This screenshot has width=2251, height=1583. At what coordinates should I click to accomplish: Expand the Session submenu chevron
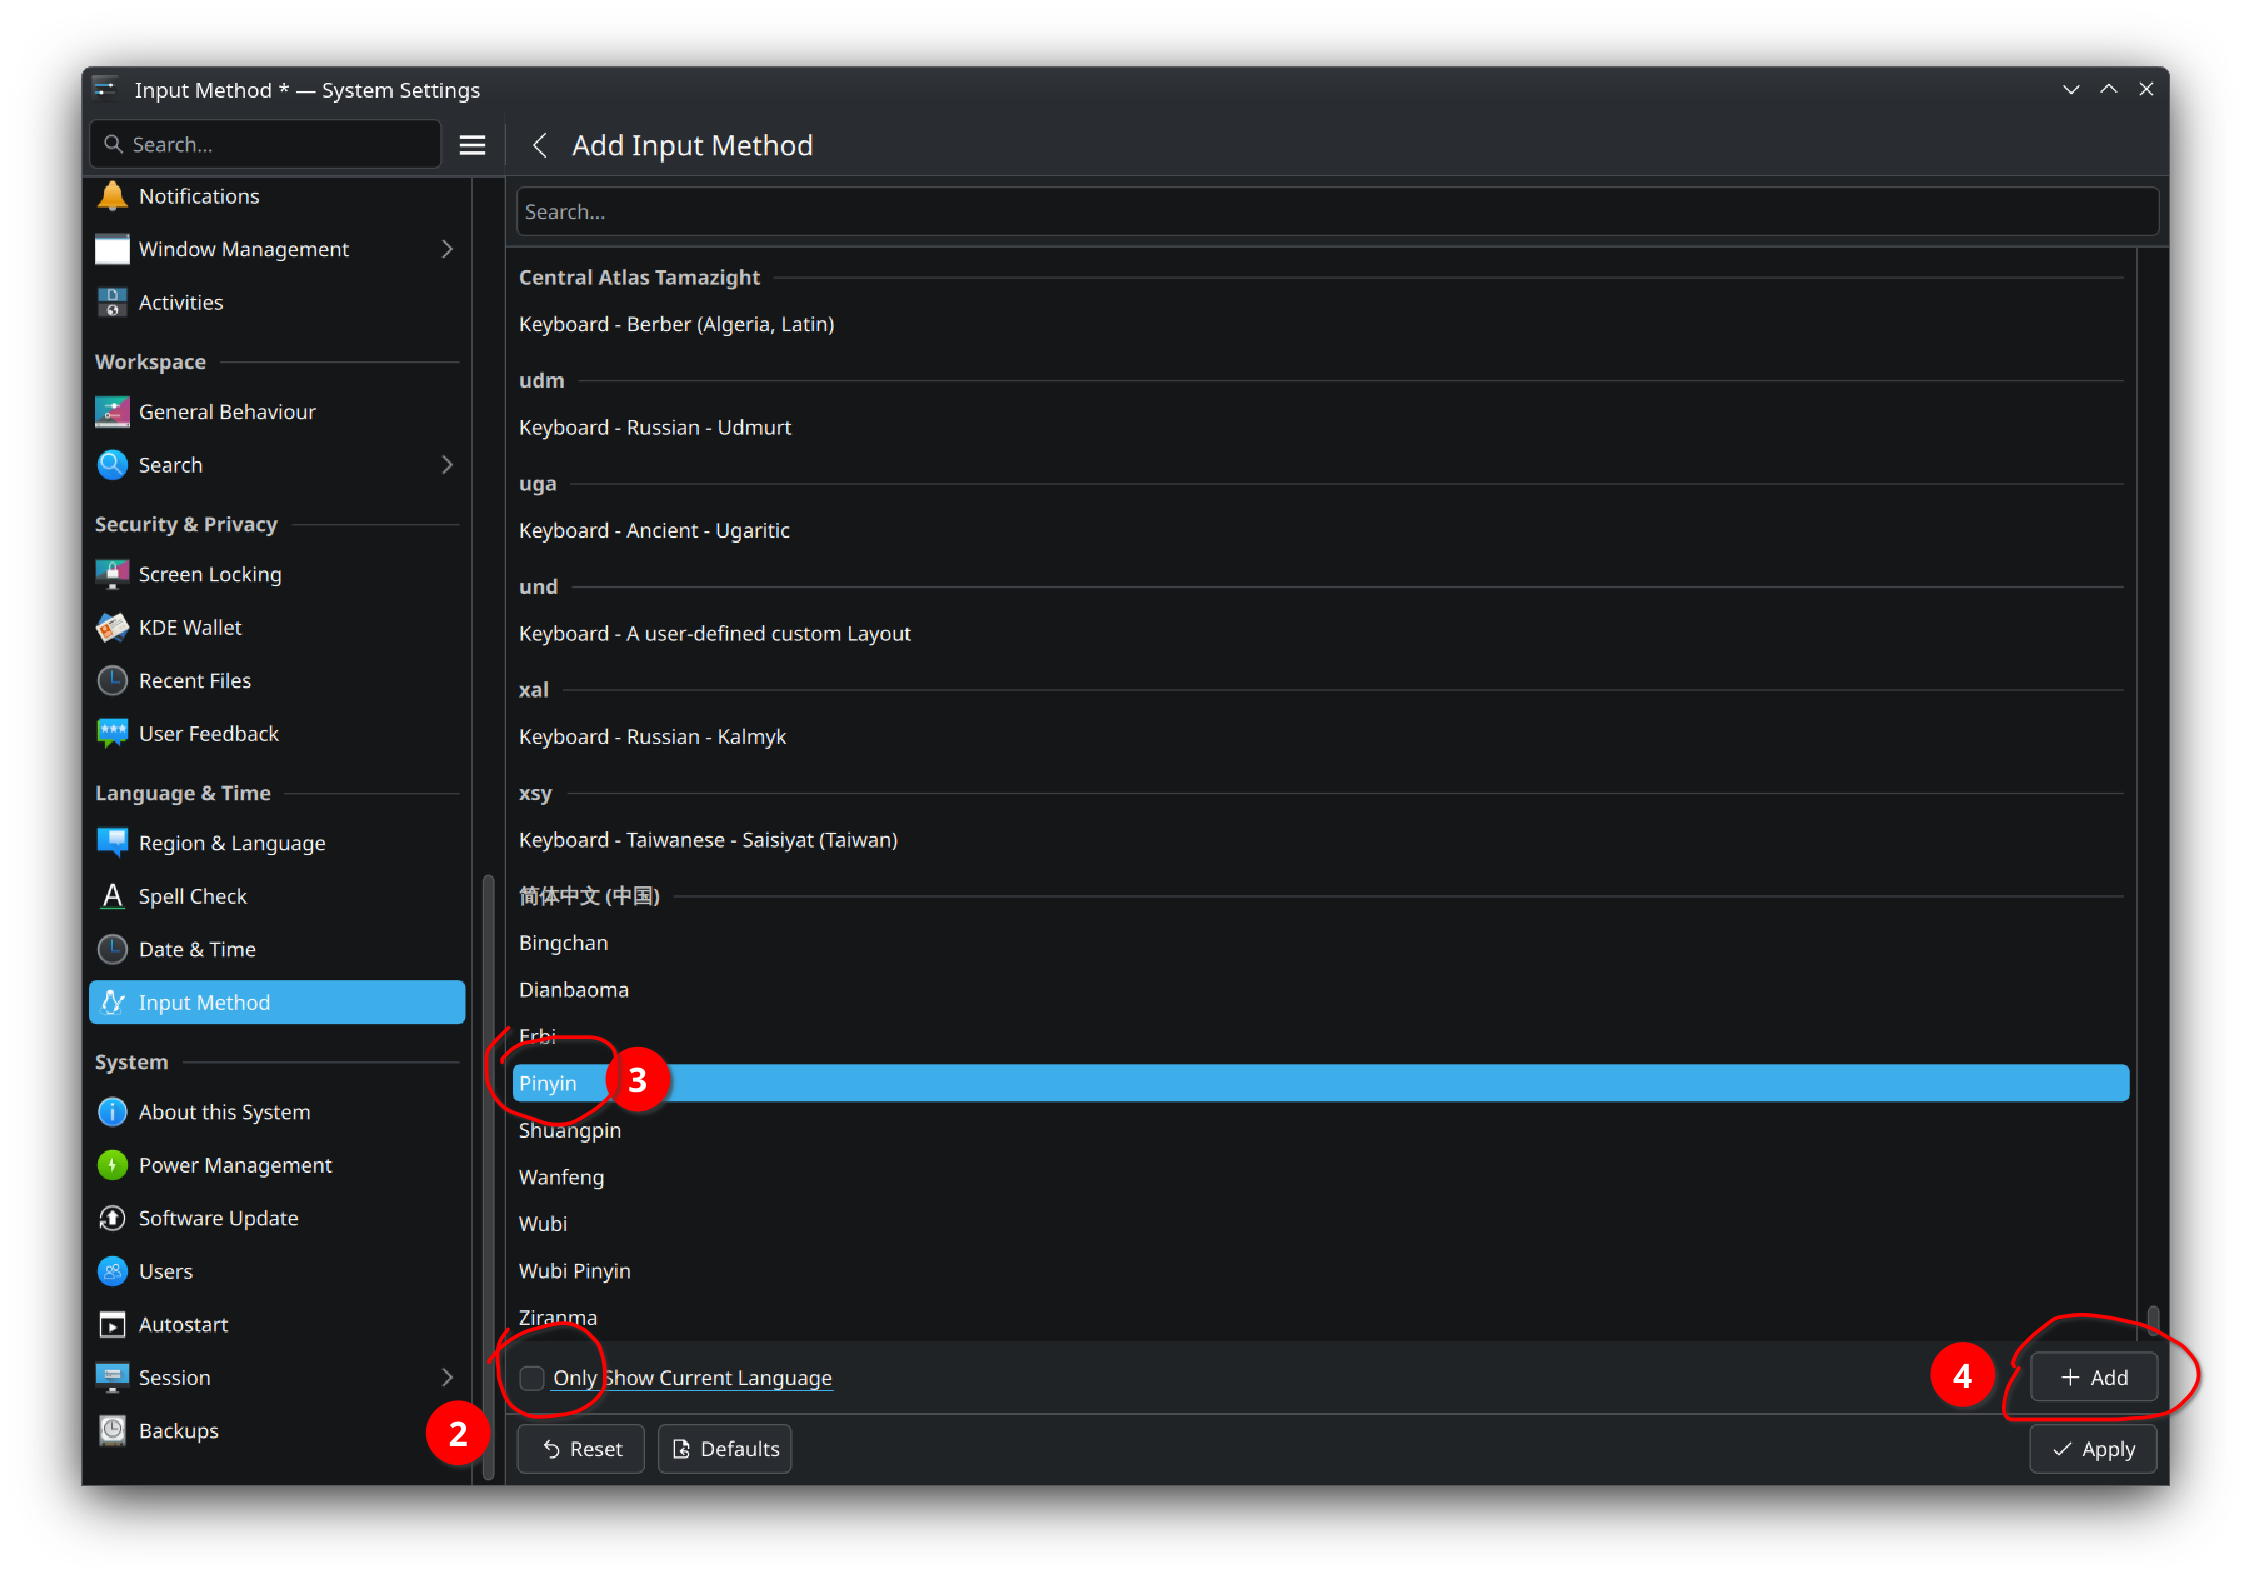coord(447,1377)
